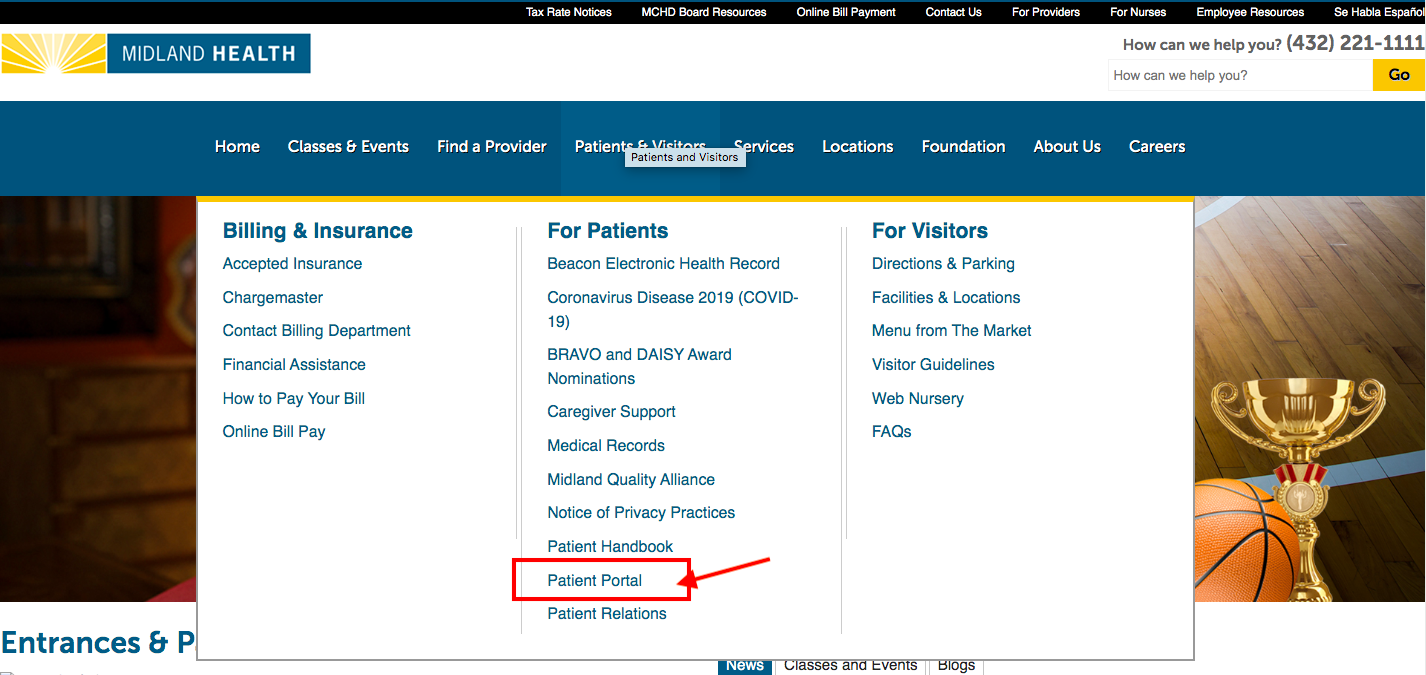Open Coronavirus Disease 2019 (COVID-19) link
Viewport: 1426px width, 675px height.
(x=673, y=309)
